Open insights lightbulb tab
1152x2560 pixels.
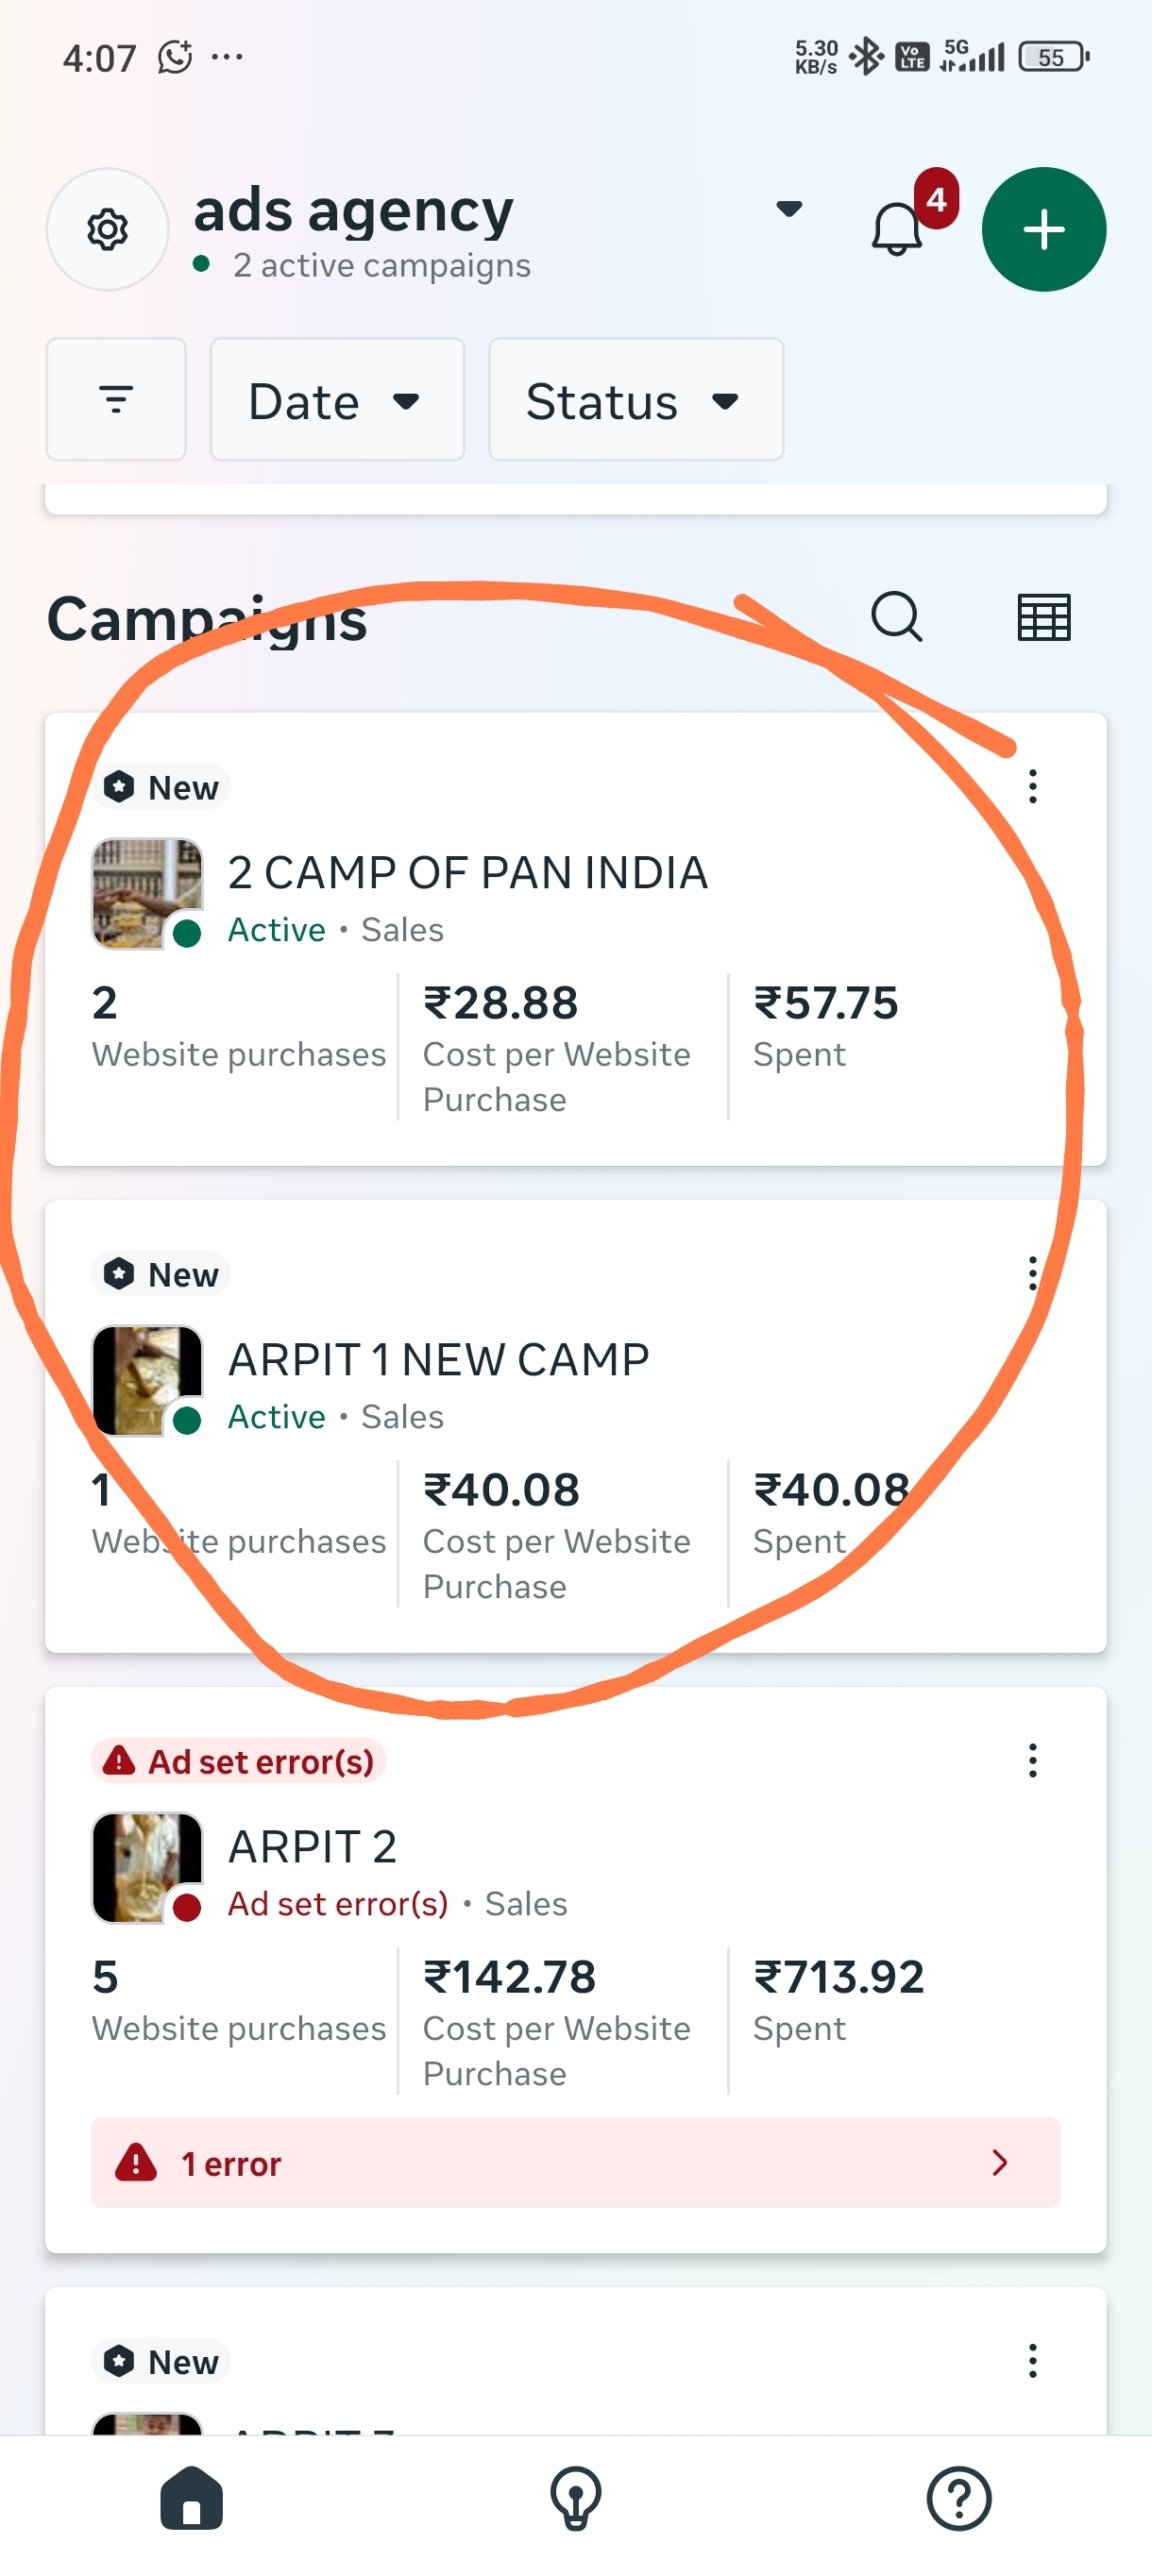(576, 2497)
